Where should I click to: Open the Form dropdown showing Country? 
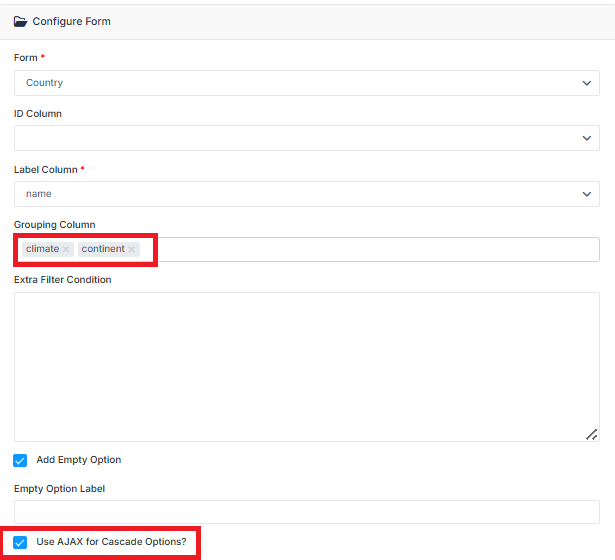point(307,83)
